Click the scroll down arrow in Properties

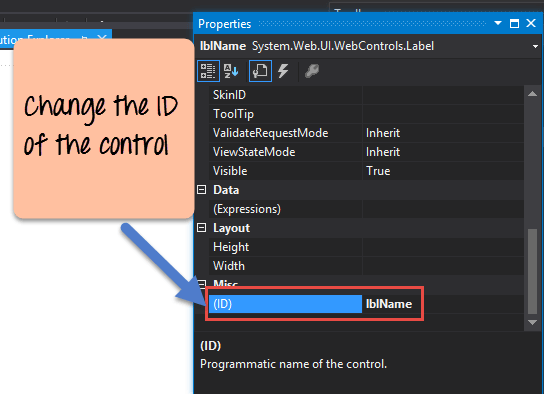click(x=532, y=323)
